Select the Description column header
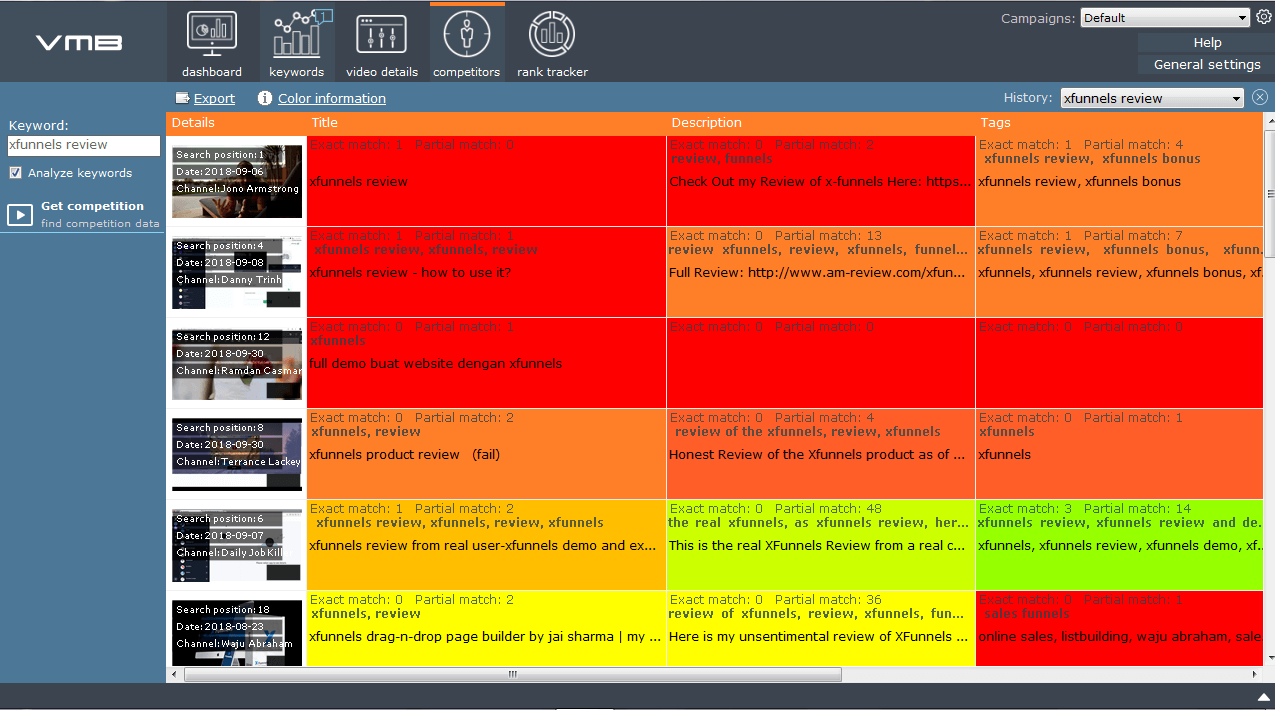 tap(820, 123)
